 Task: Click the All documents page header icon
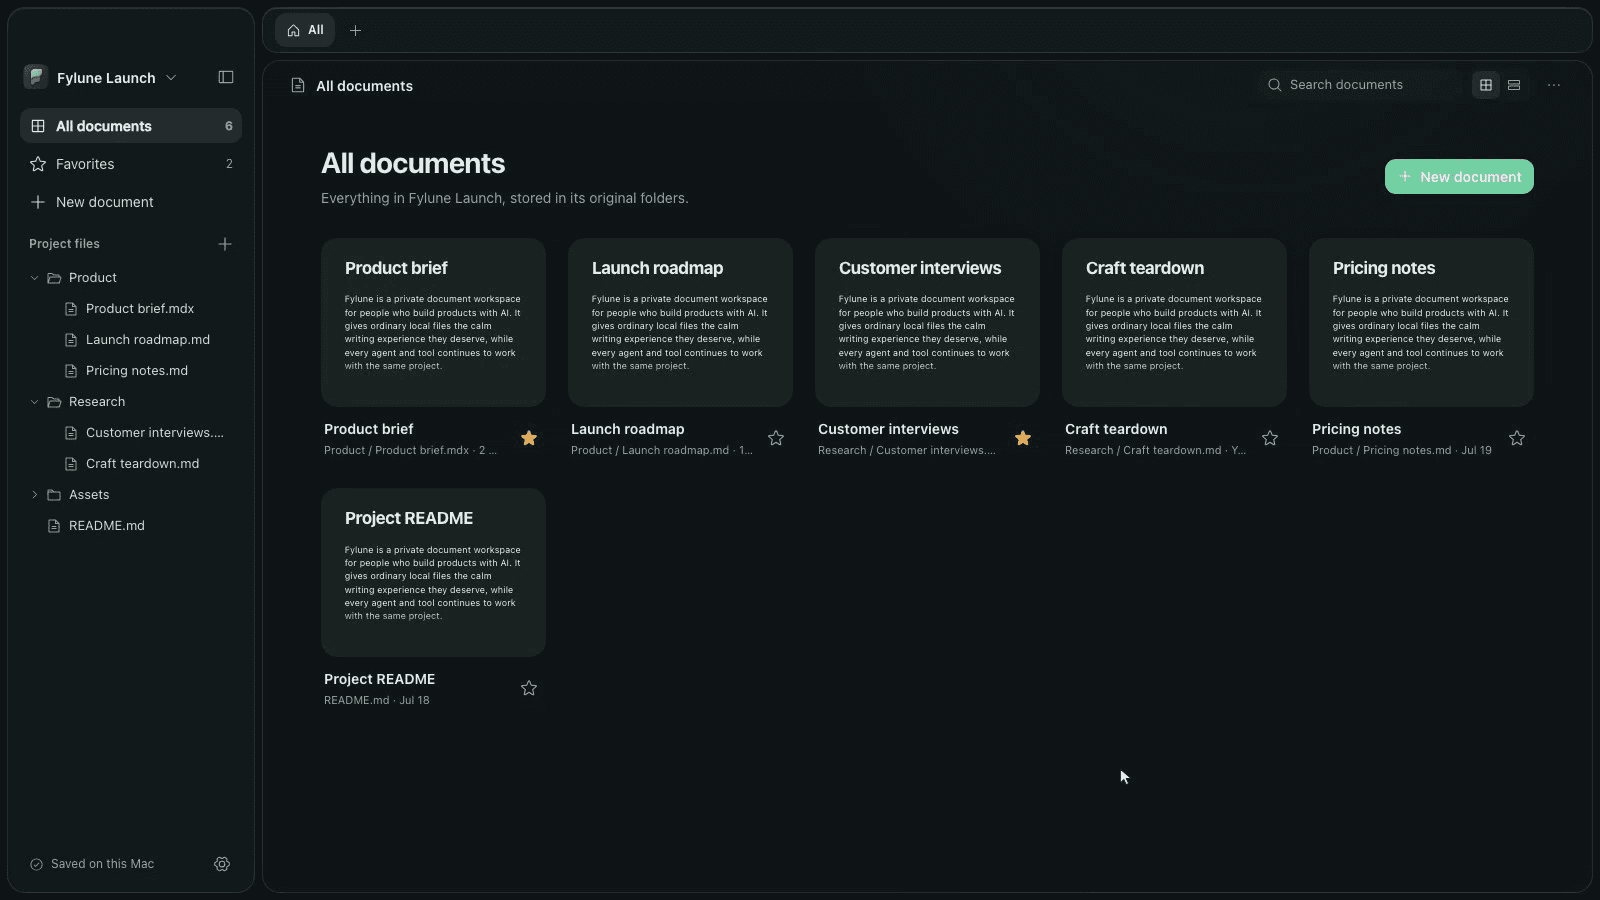(298, 86)
